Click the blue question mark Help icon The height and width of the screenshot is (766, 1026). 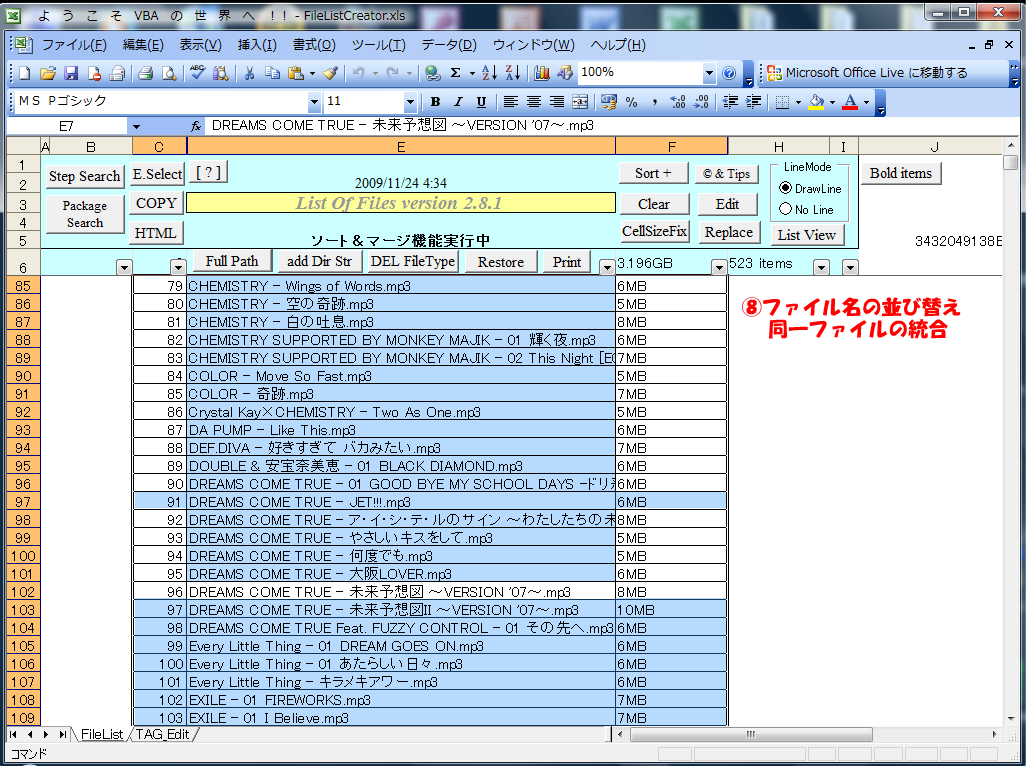729,73
